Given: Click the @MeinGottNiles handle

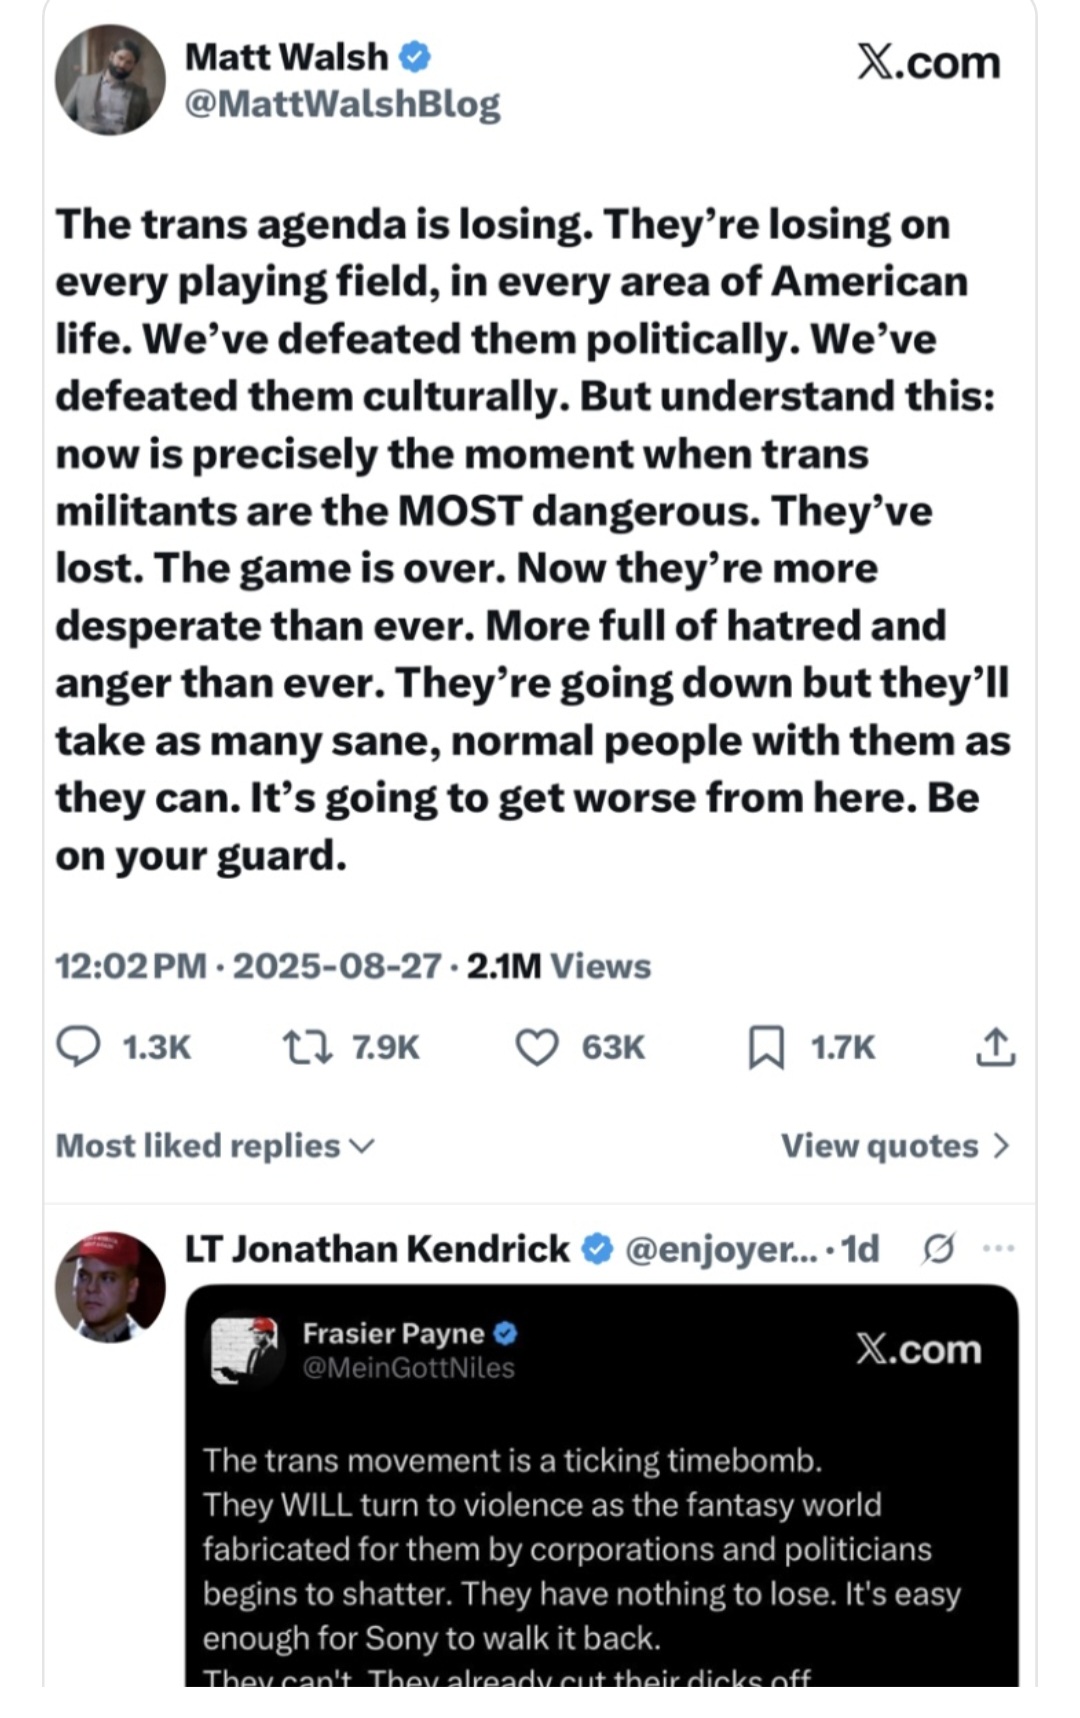Looking at the screenshot, I should tap(408, 1368).
